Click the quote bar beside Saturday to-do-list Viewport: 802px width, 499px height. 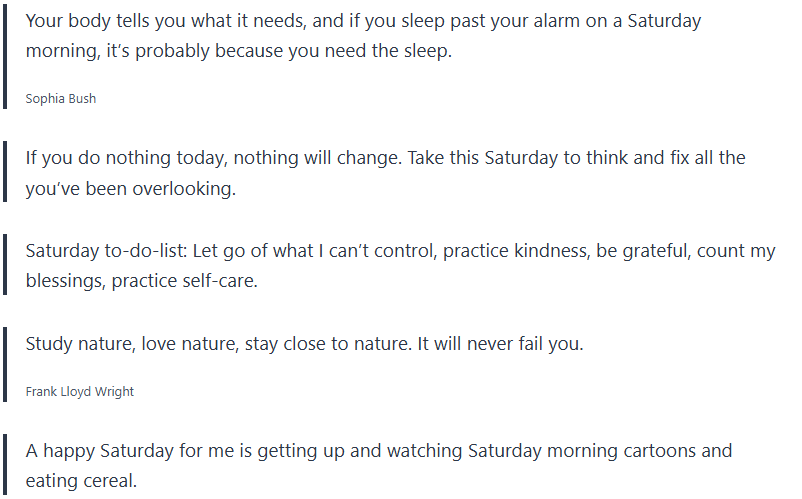(5, 266)
